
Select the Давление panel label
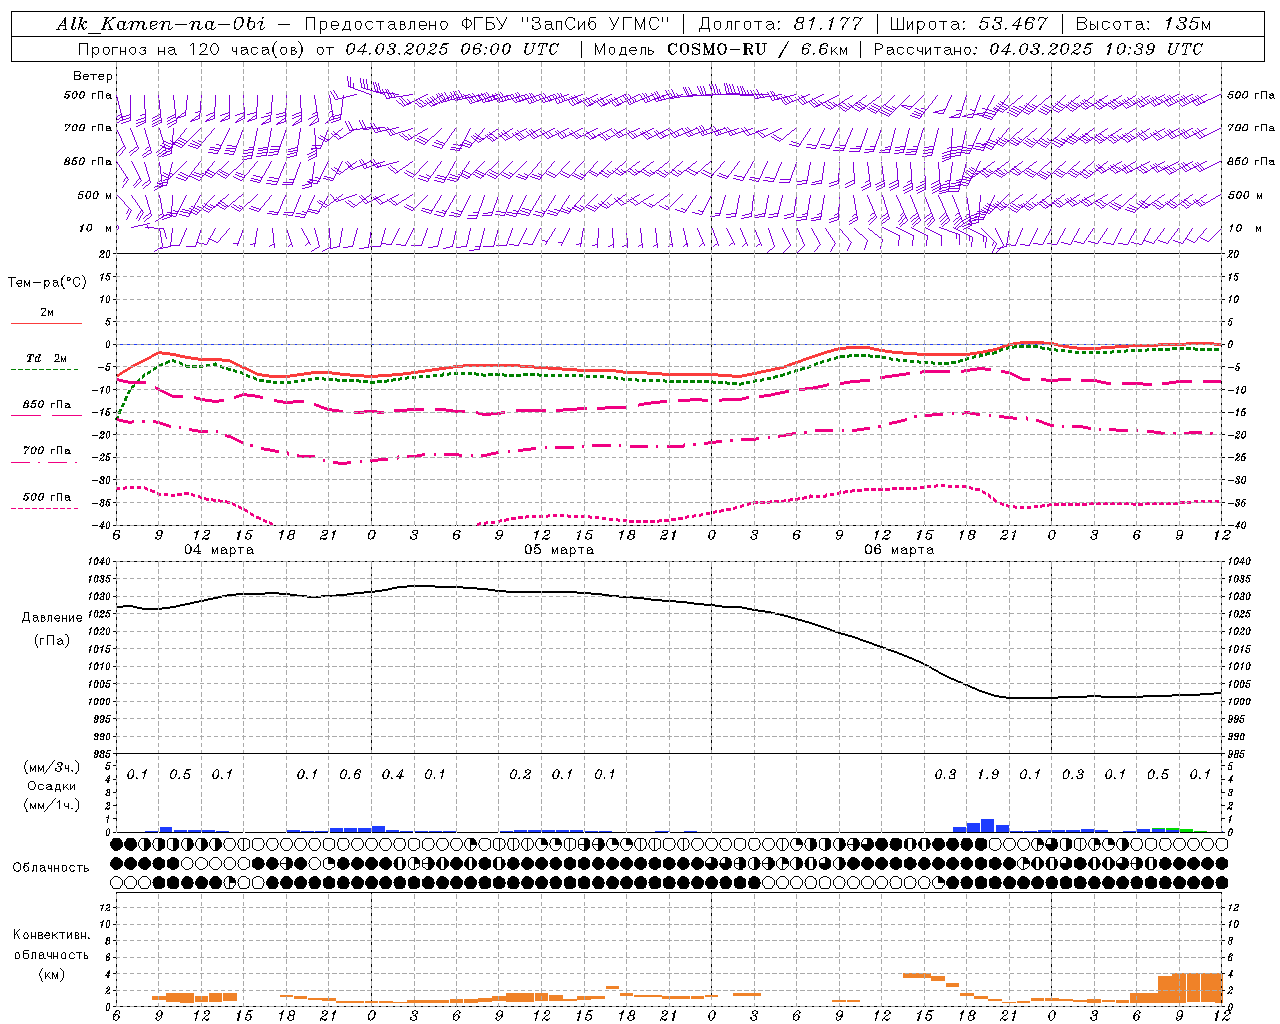(52, 618)
